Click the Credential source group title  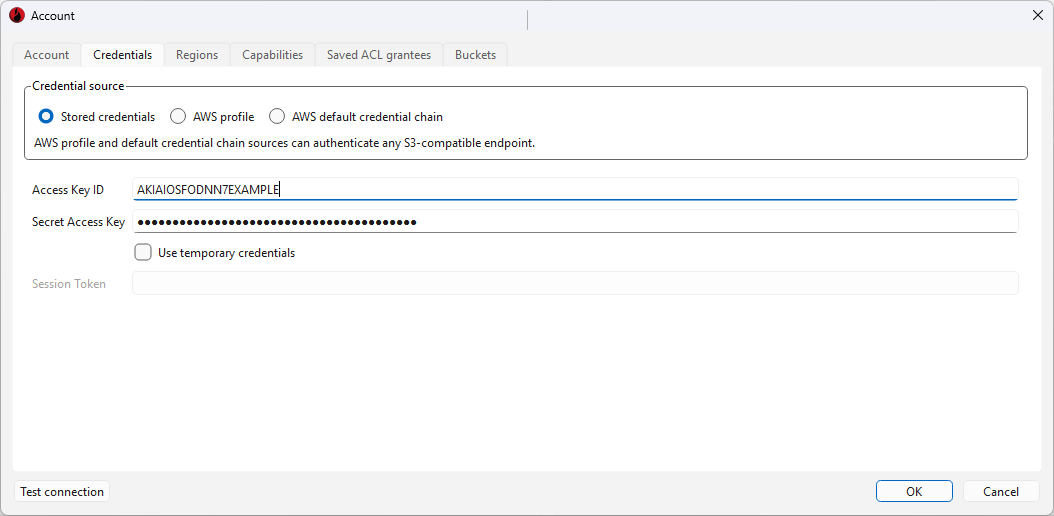coord(78,86)
